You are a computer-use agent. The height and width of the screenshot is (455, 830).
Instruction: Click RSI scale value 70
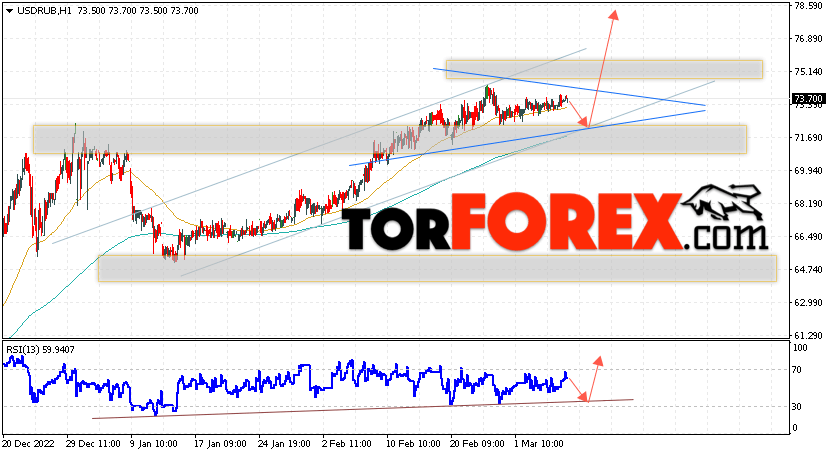point(798,370)
